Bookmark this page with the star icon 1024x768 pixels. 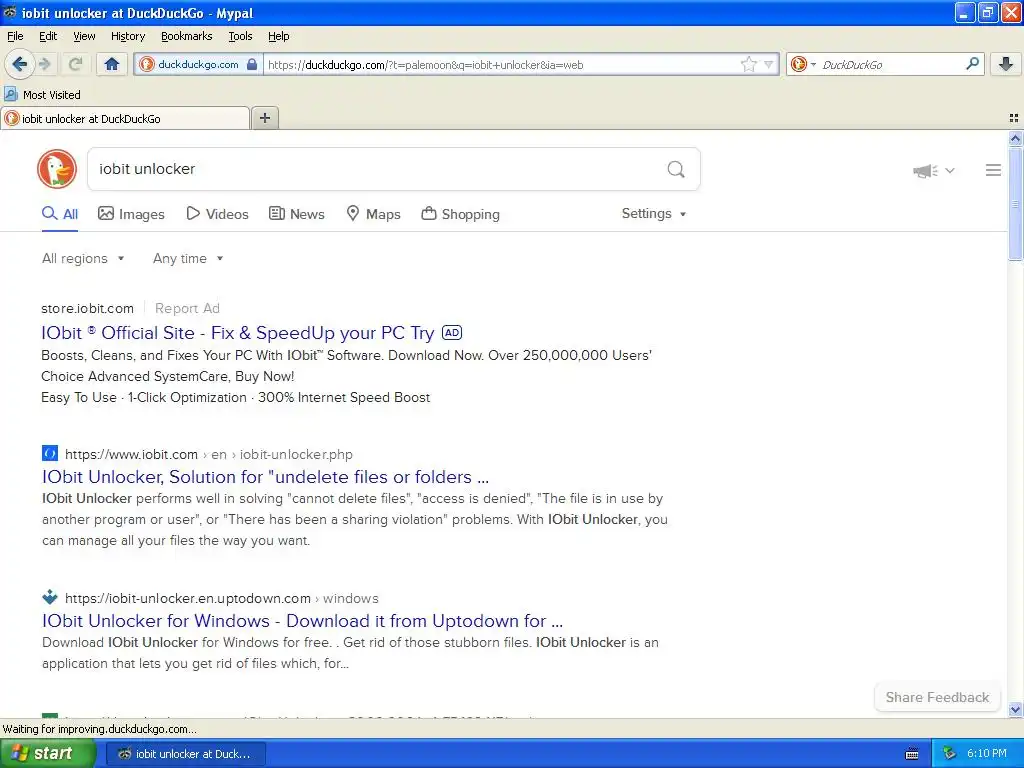pos(748,64)
